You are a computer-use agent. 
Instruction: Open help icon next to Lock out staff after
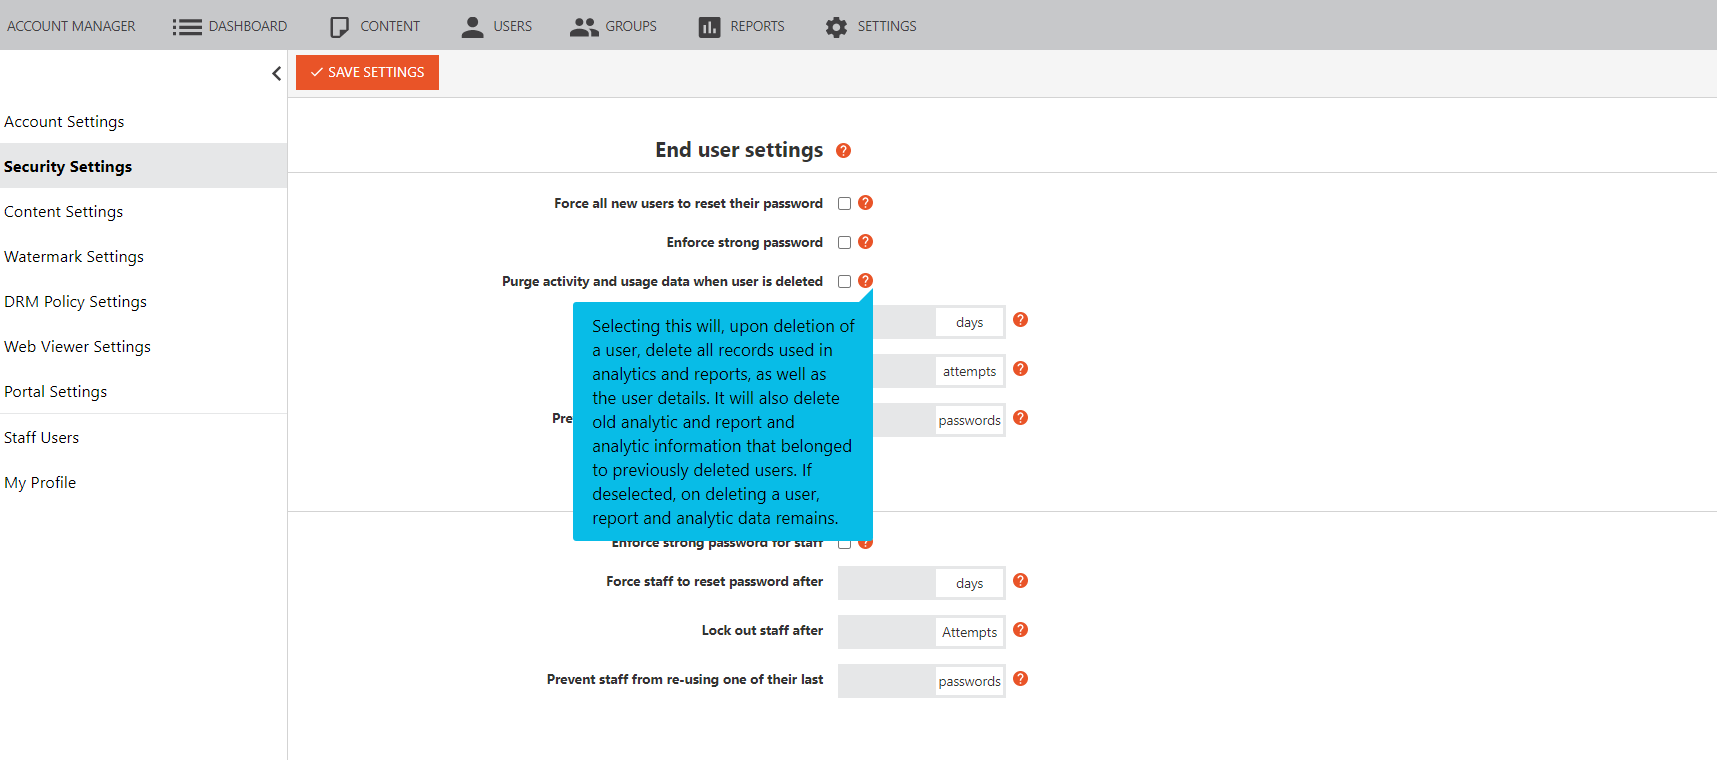point(1020,630)
